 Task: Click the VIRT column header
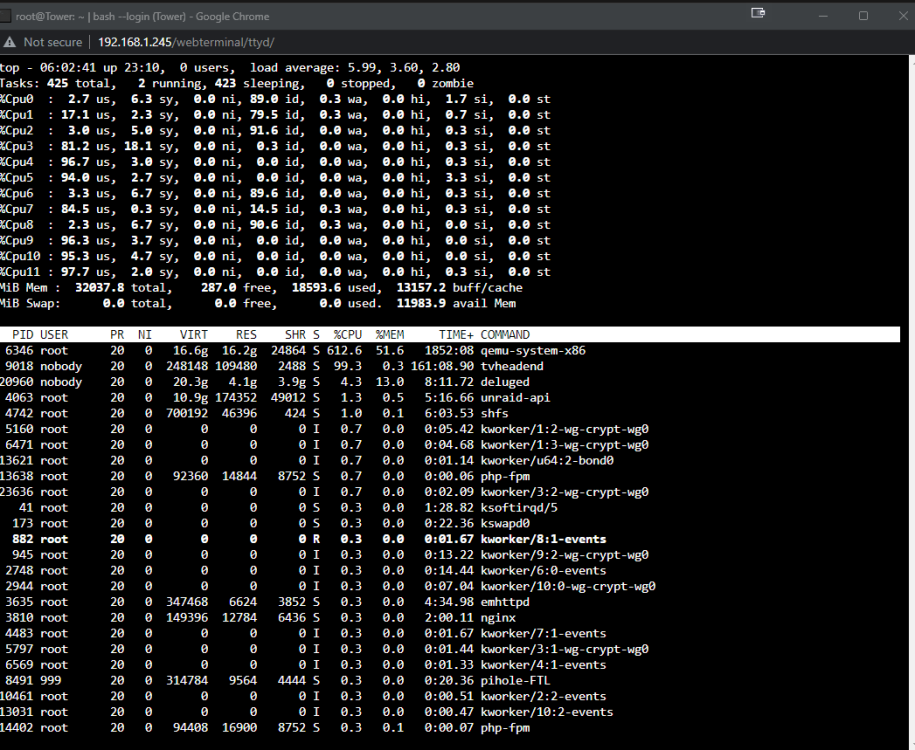point(194,334)
